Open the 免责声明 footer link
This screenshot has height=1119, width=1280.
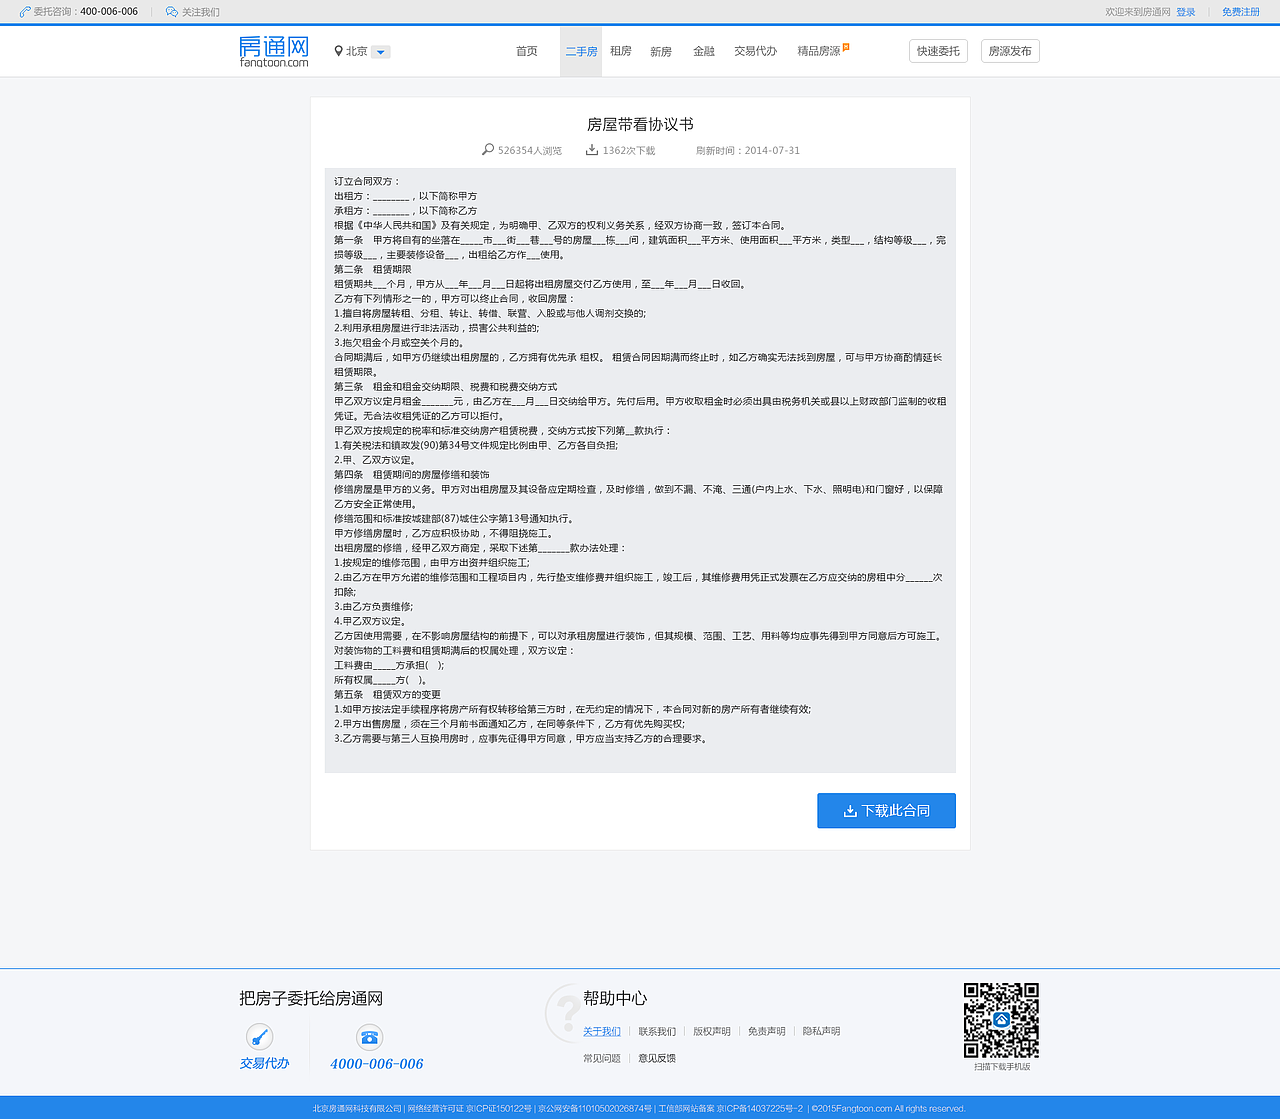click(767, 1031)
